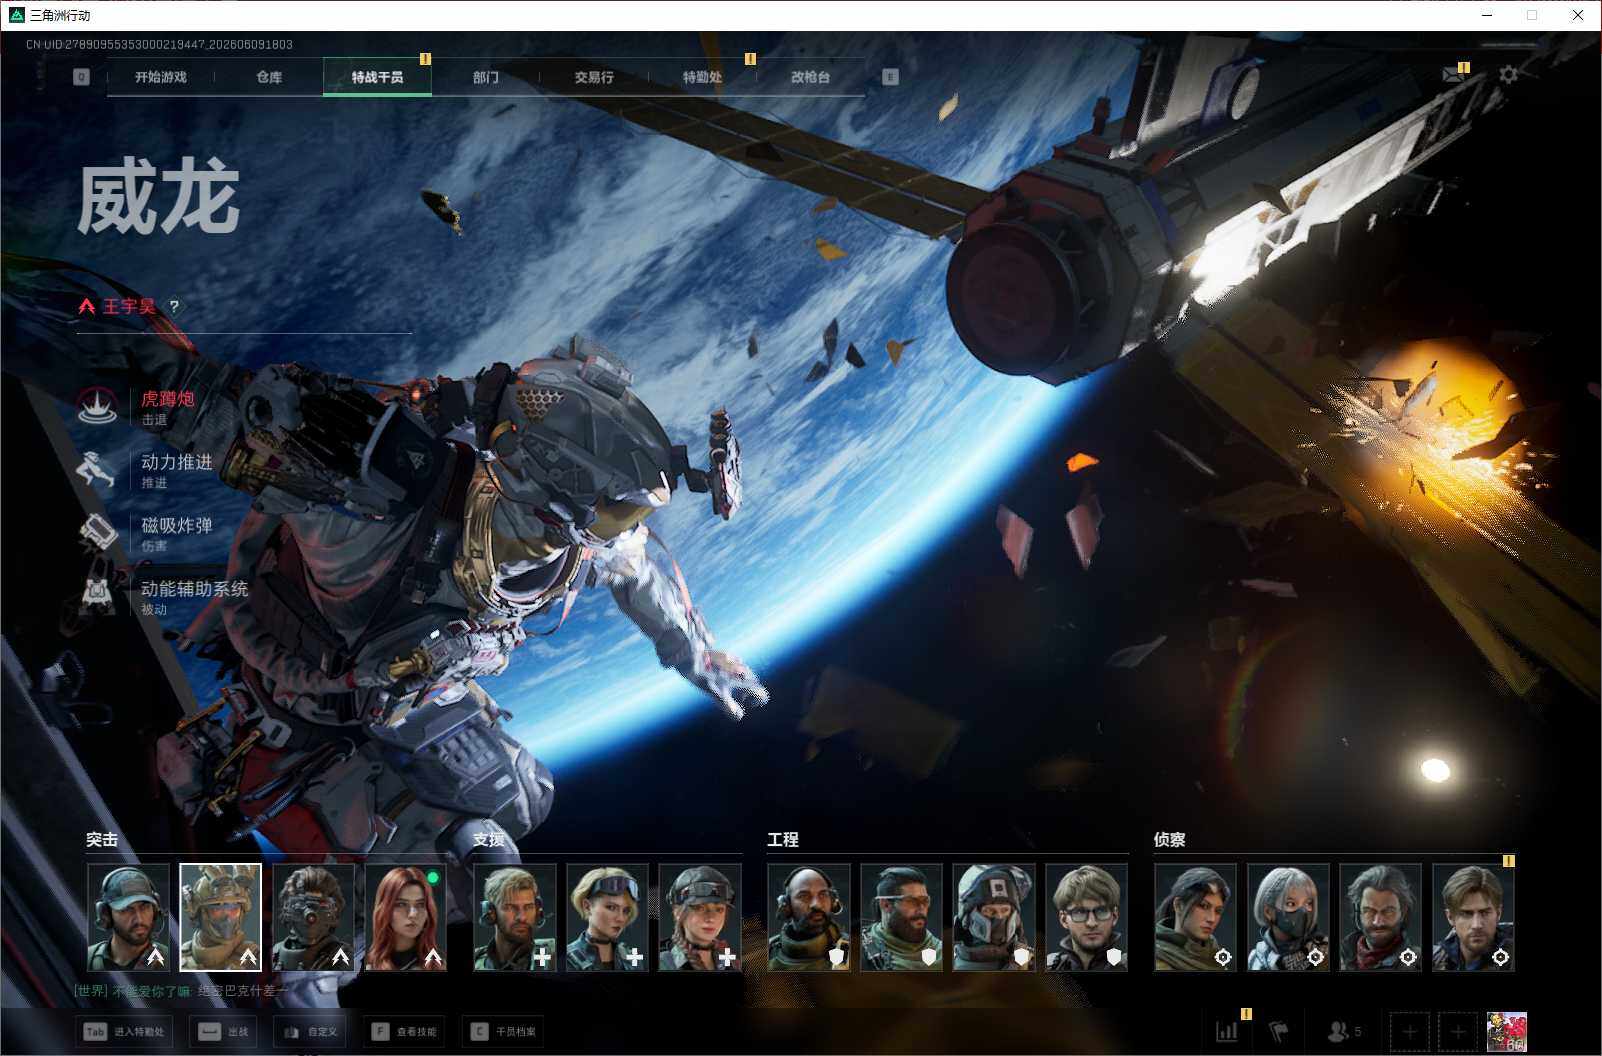The width and height of the screenshot is (1602, 1056).
Task: Open the 干员档案 operator file button
Action: [504, 1031]
